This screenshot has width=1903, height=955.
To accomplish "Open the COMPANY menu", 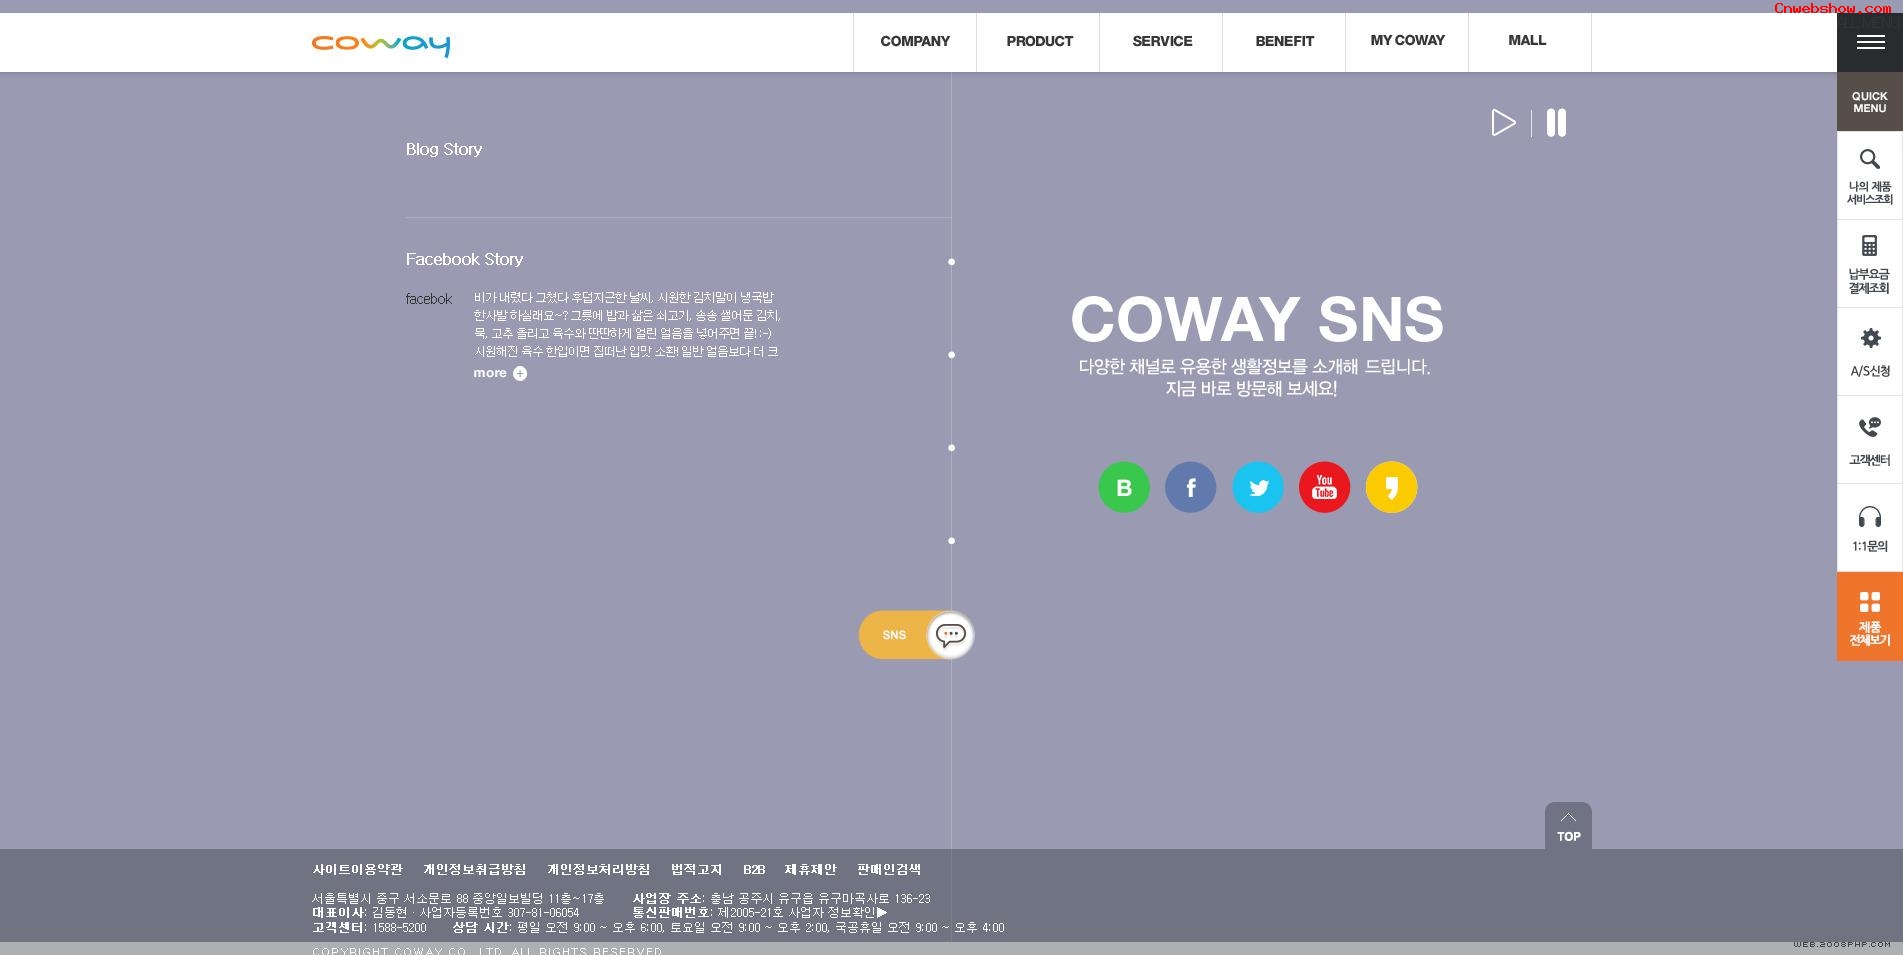I will pos(915,41).
